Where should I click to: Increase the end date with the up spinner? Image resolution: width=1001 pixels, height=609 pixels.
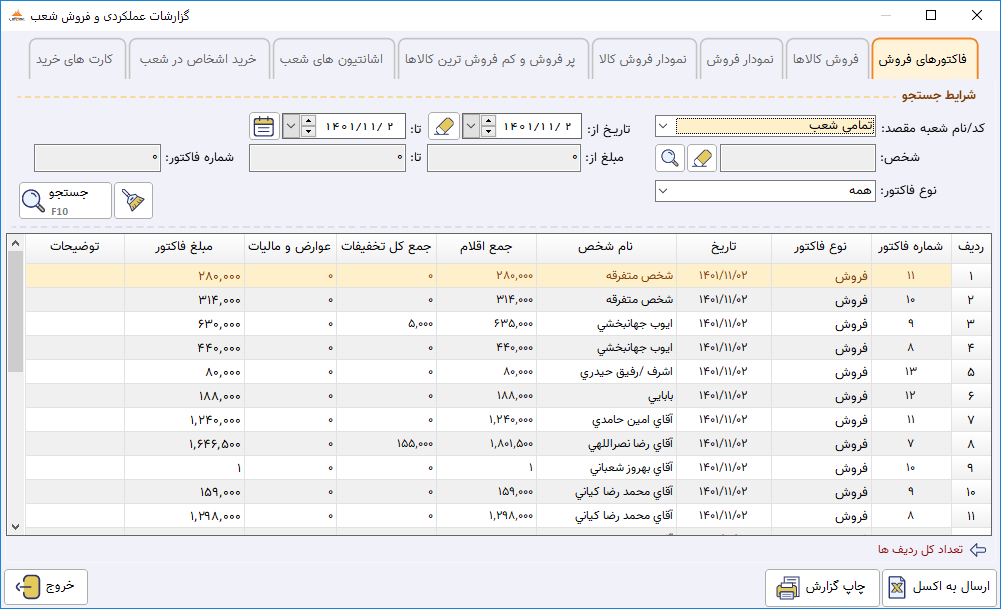308,121
